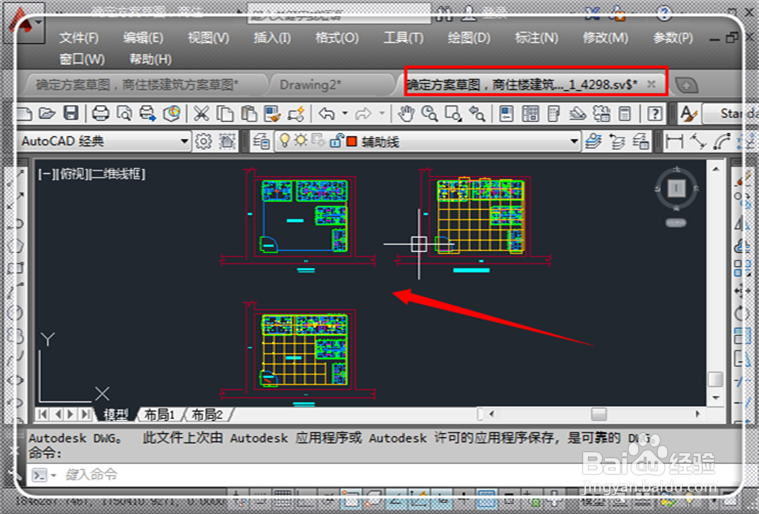
Task: Open the Properties palette icon
Action: point(506,114)
